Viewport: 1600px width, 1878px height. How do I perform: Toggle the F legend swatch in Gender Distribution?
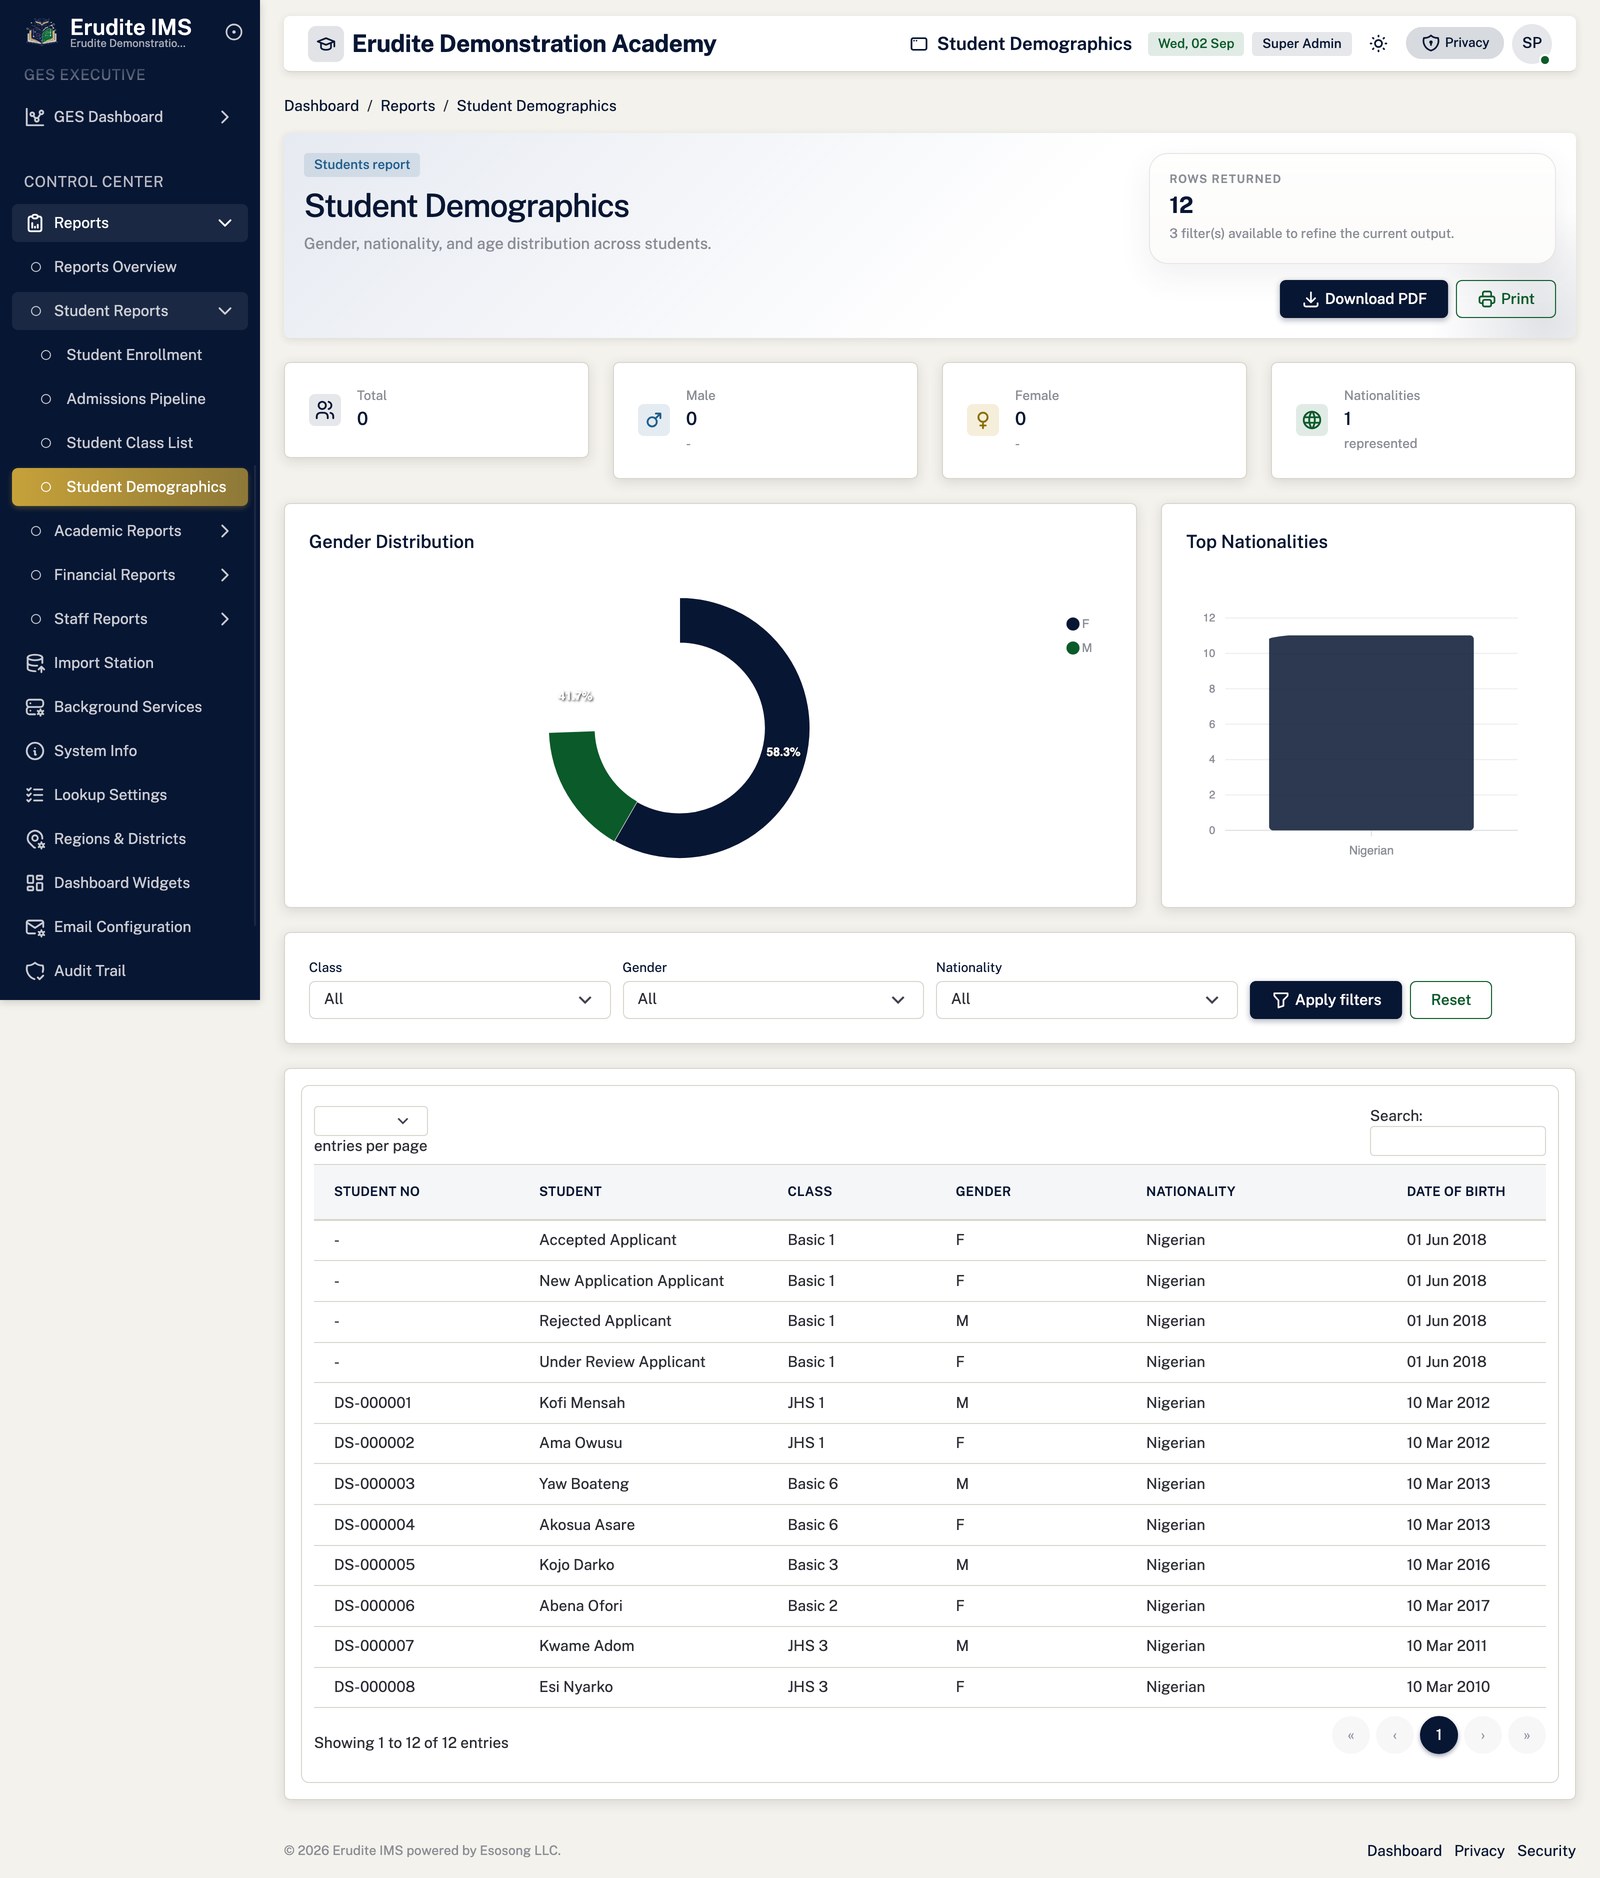tap(1072, 624)
